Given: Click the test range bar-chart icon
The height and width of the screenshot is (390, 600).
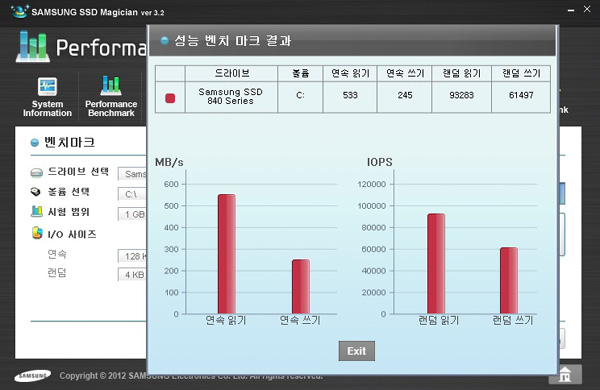Looking at the screenshot, I should (36, 211).
